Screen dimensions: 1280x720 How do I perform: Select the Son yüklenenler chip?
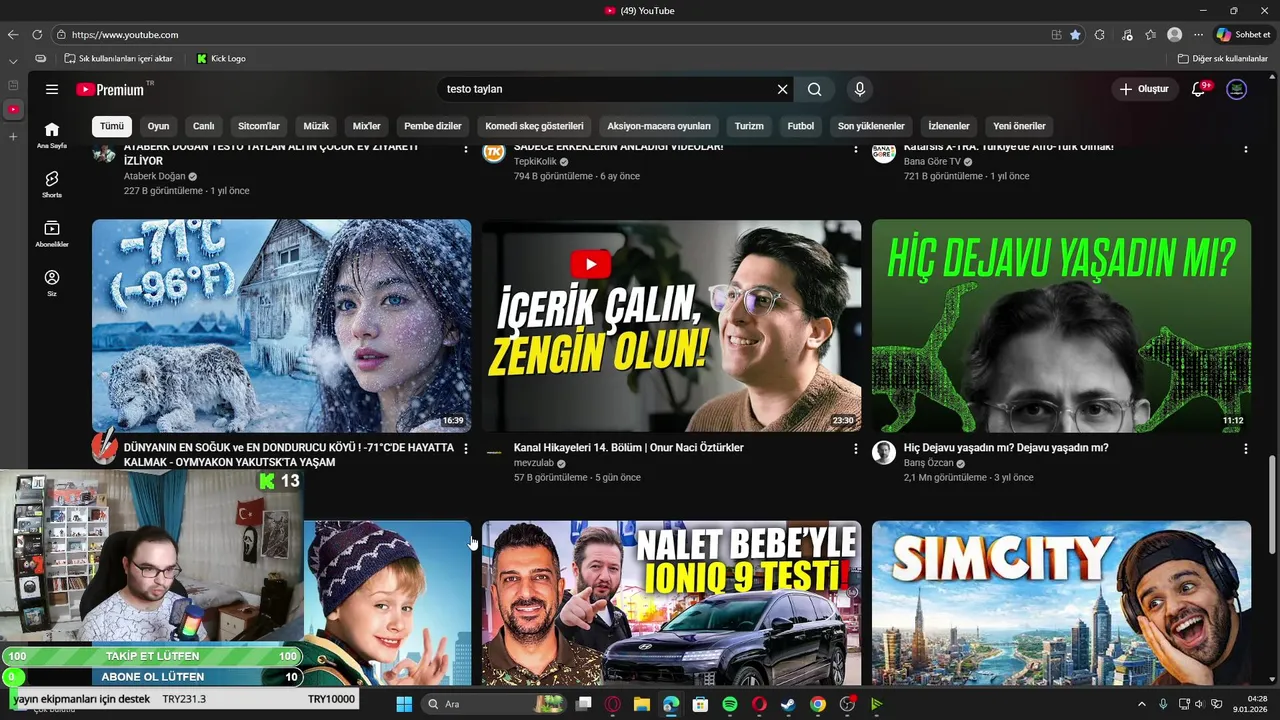[x=871, y=126]
